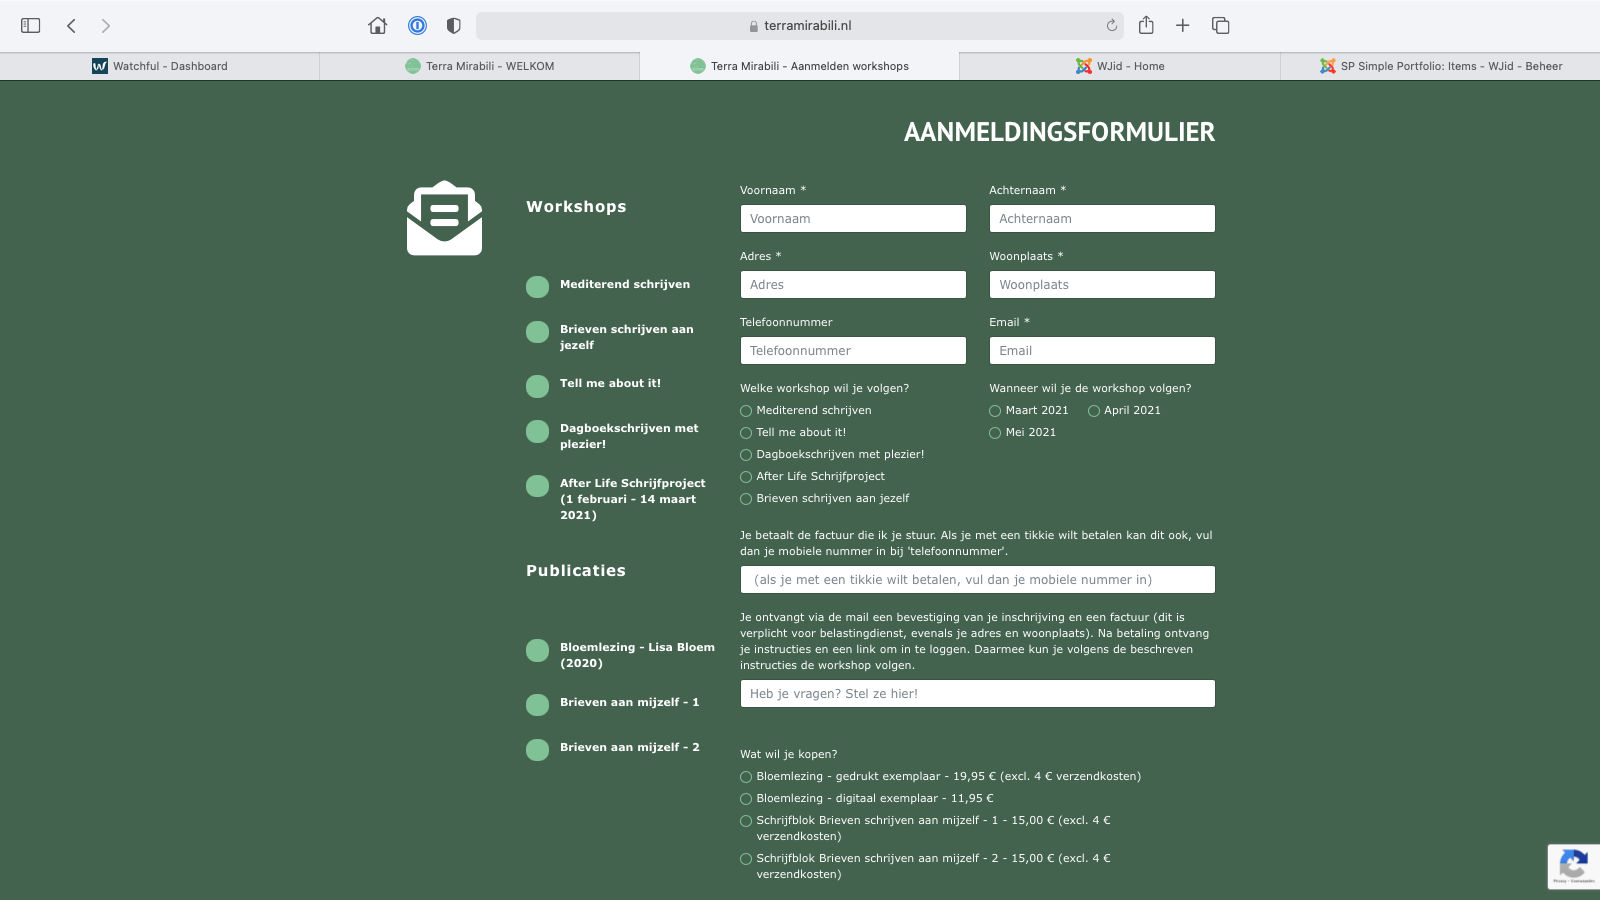Open the Brieven aan mijzelf - 1 link
Screen dimensions: 1600x900
tap(630, 702)
